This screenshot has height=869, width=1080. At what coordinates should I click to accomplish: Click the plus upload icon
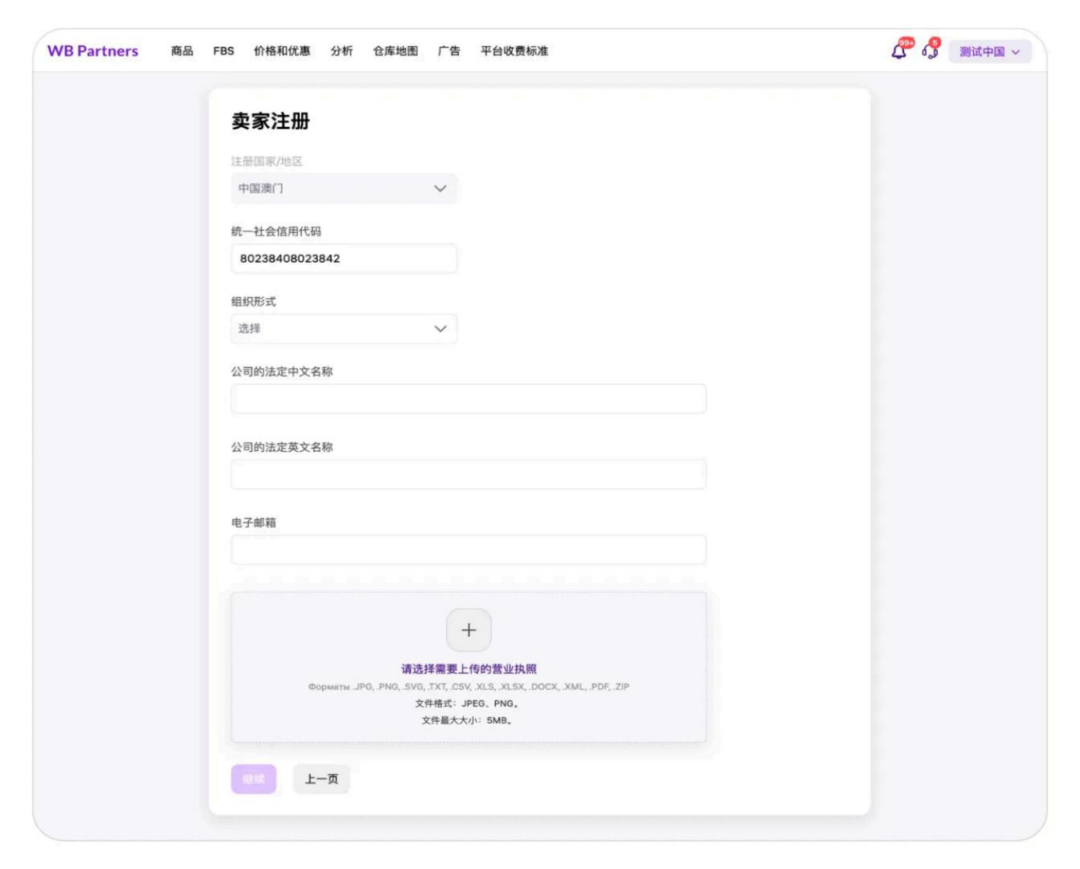(468, 629)
